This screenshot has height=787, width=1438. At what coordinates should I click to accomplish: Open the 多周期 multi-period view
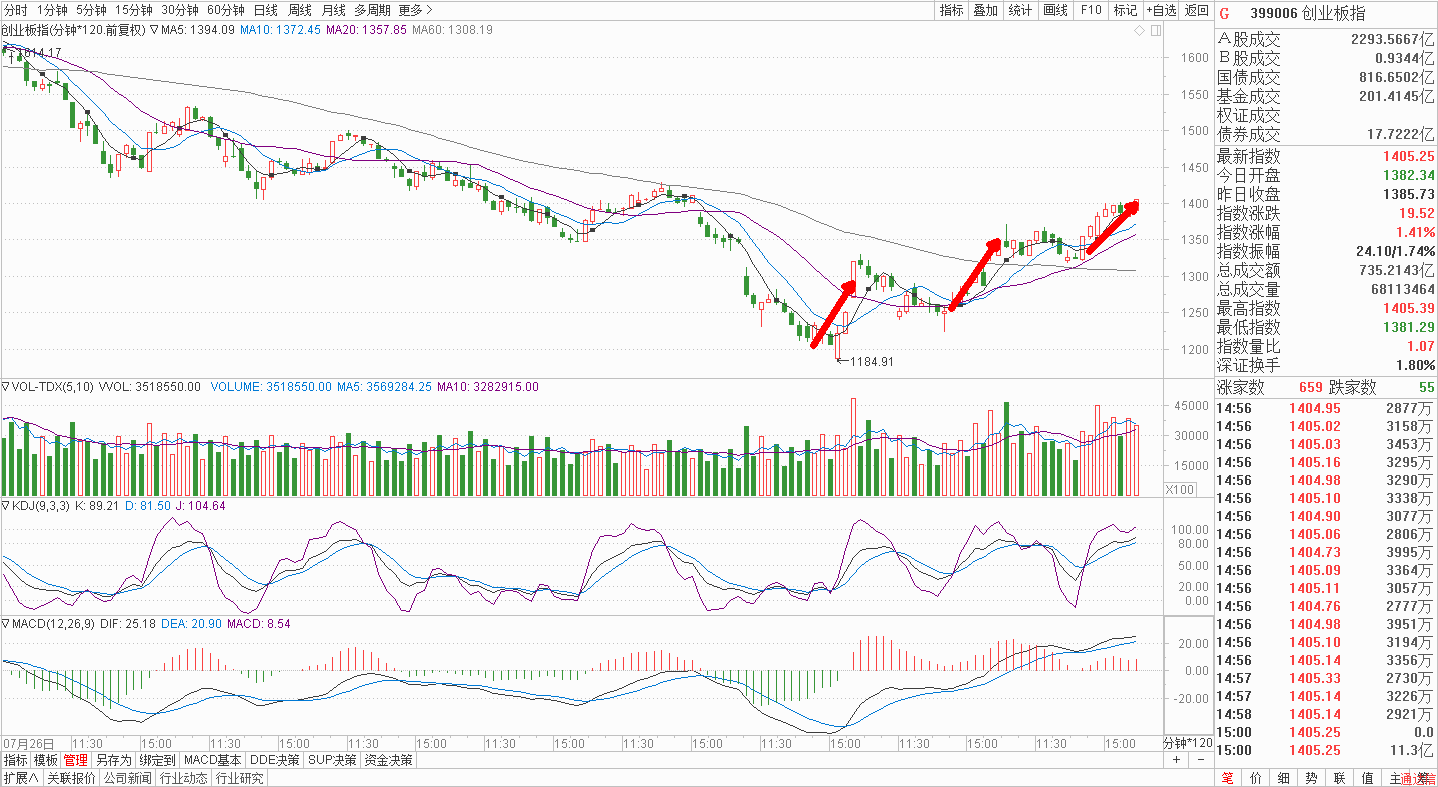click(x=372, y=10)
